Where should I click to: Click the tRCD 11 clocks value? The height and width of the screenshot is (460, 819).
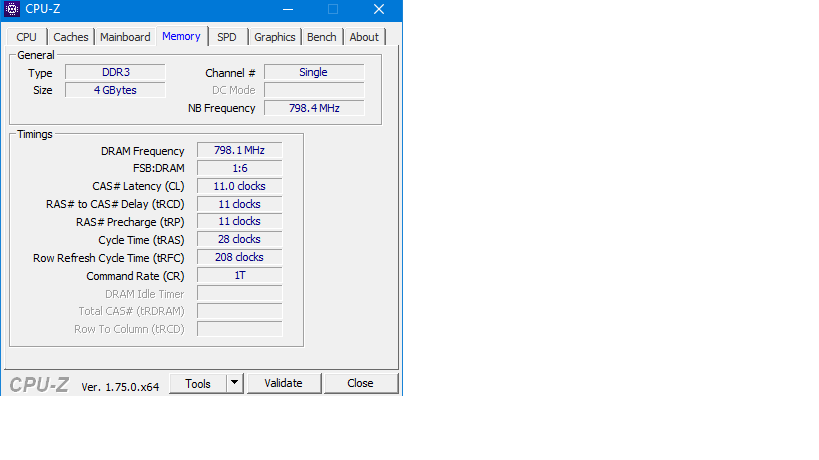pos(240,204)
